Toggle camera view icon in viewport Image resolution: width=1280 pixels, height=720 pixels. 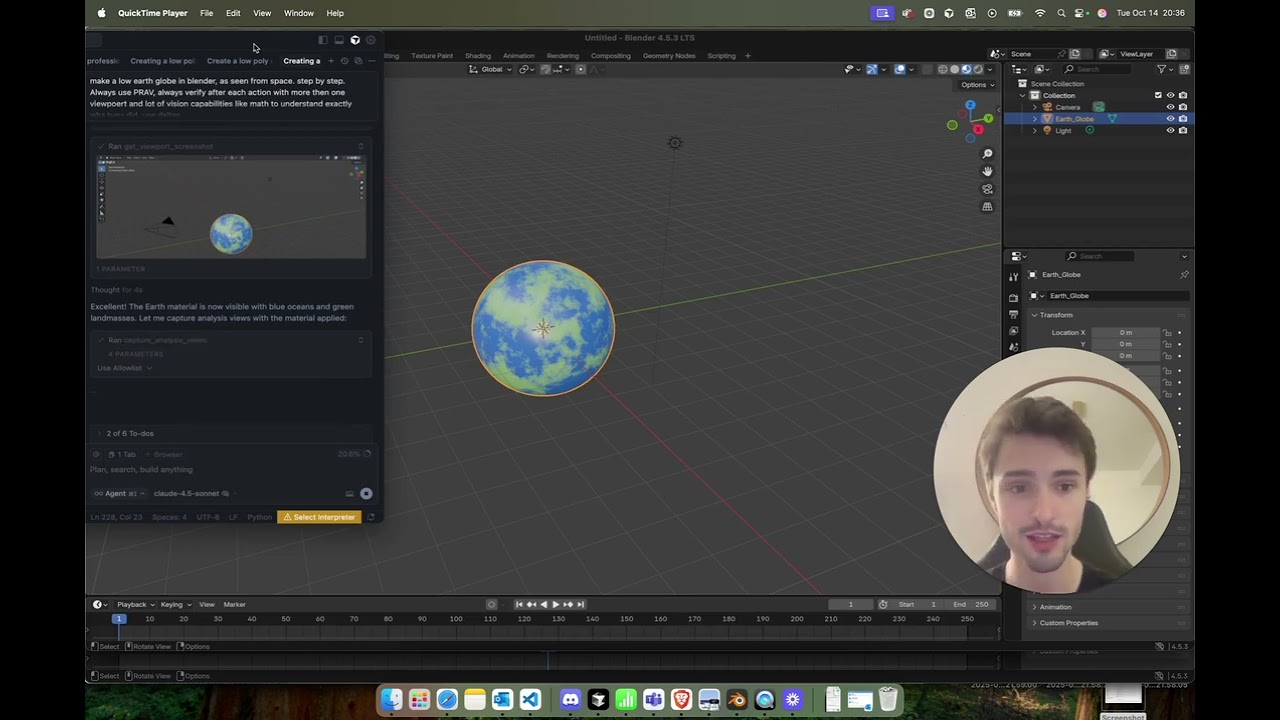(x=987, y=189)
